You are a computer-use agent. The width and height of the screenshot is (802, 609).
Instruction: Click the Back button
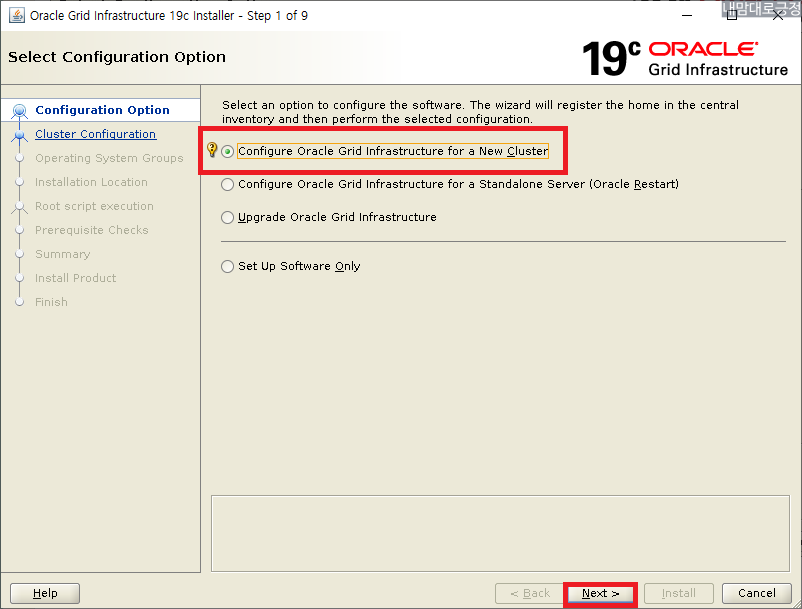pos(530,593)
